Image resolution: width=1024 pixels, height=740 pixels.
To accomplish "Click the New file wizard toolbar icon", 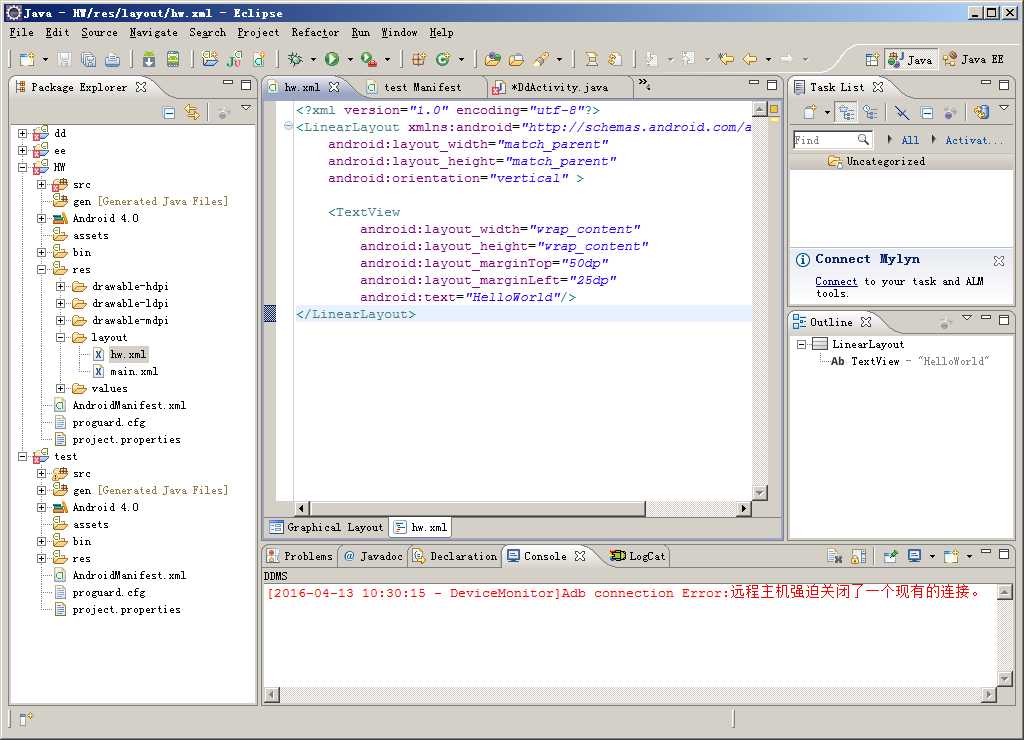I will click(26, 59).
